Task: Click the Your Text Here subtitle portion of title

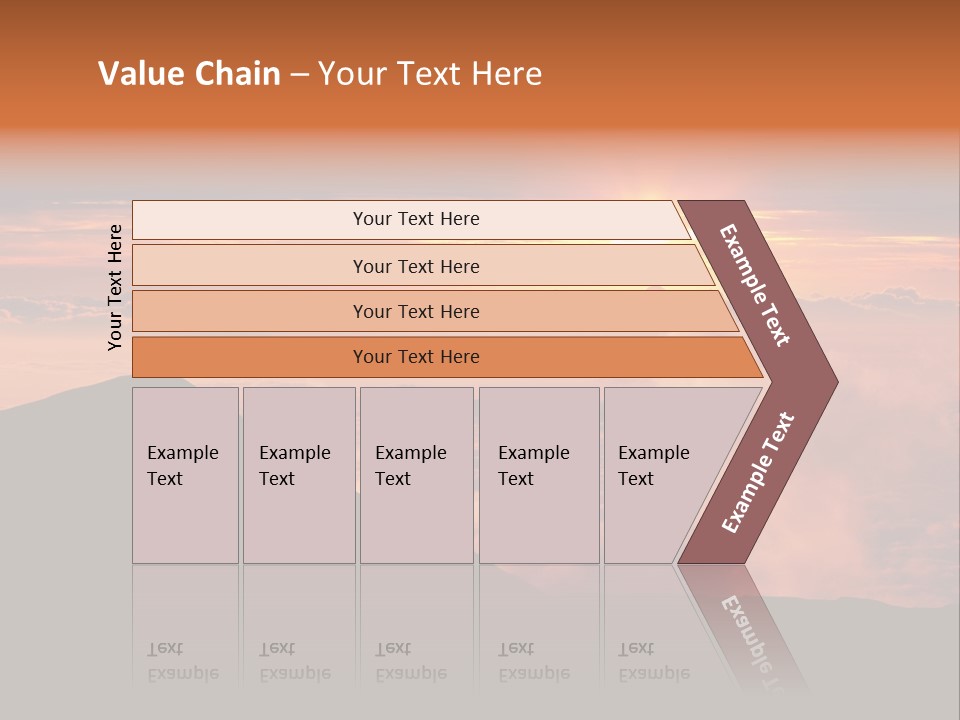Action: click(x=430, y=73)
